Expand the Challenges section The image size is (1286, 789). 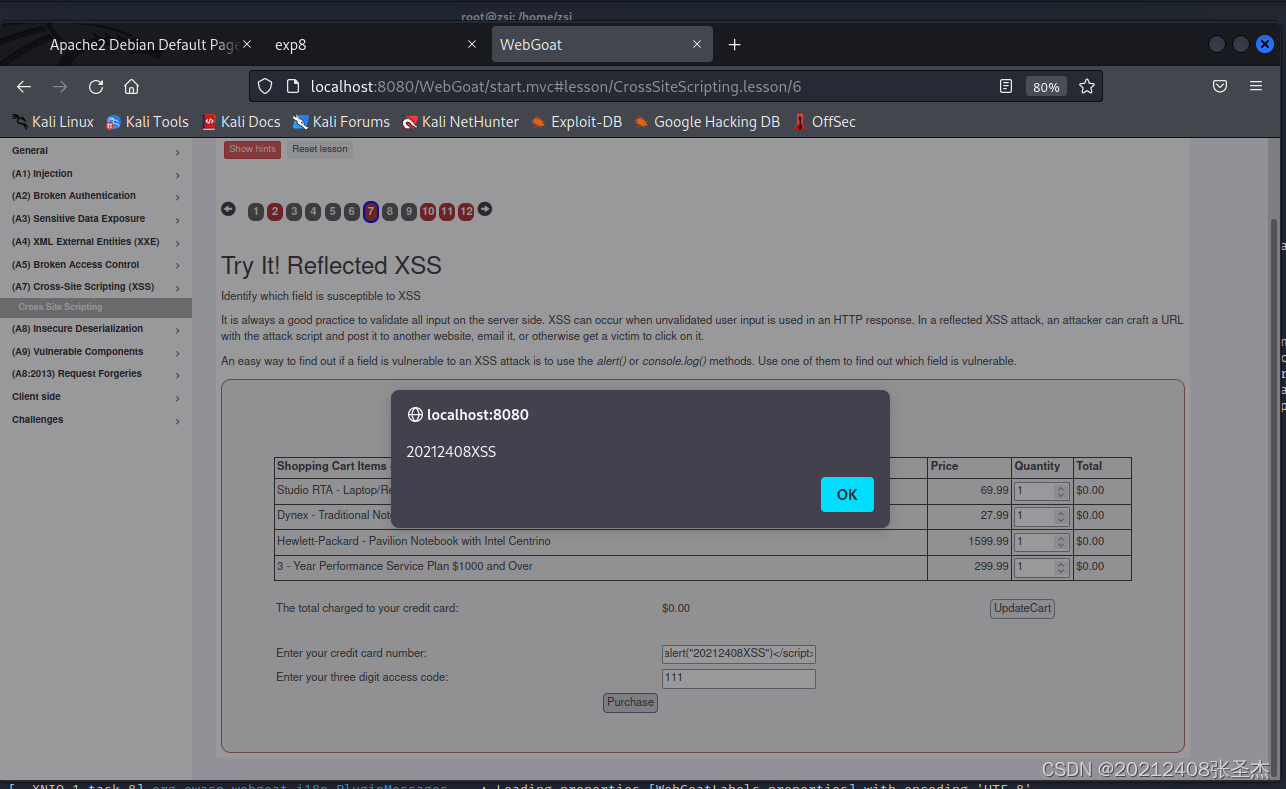pyautogui.click(x=96, y=420)
